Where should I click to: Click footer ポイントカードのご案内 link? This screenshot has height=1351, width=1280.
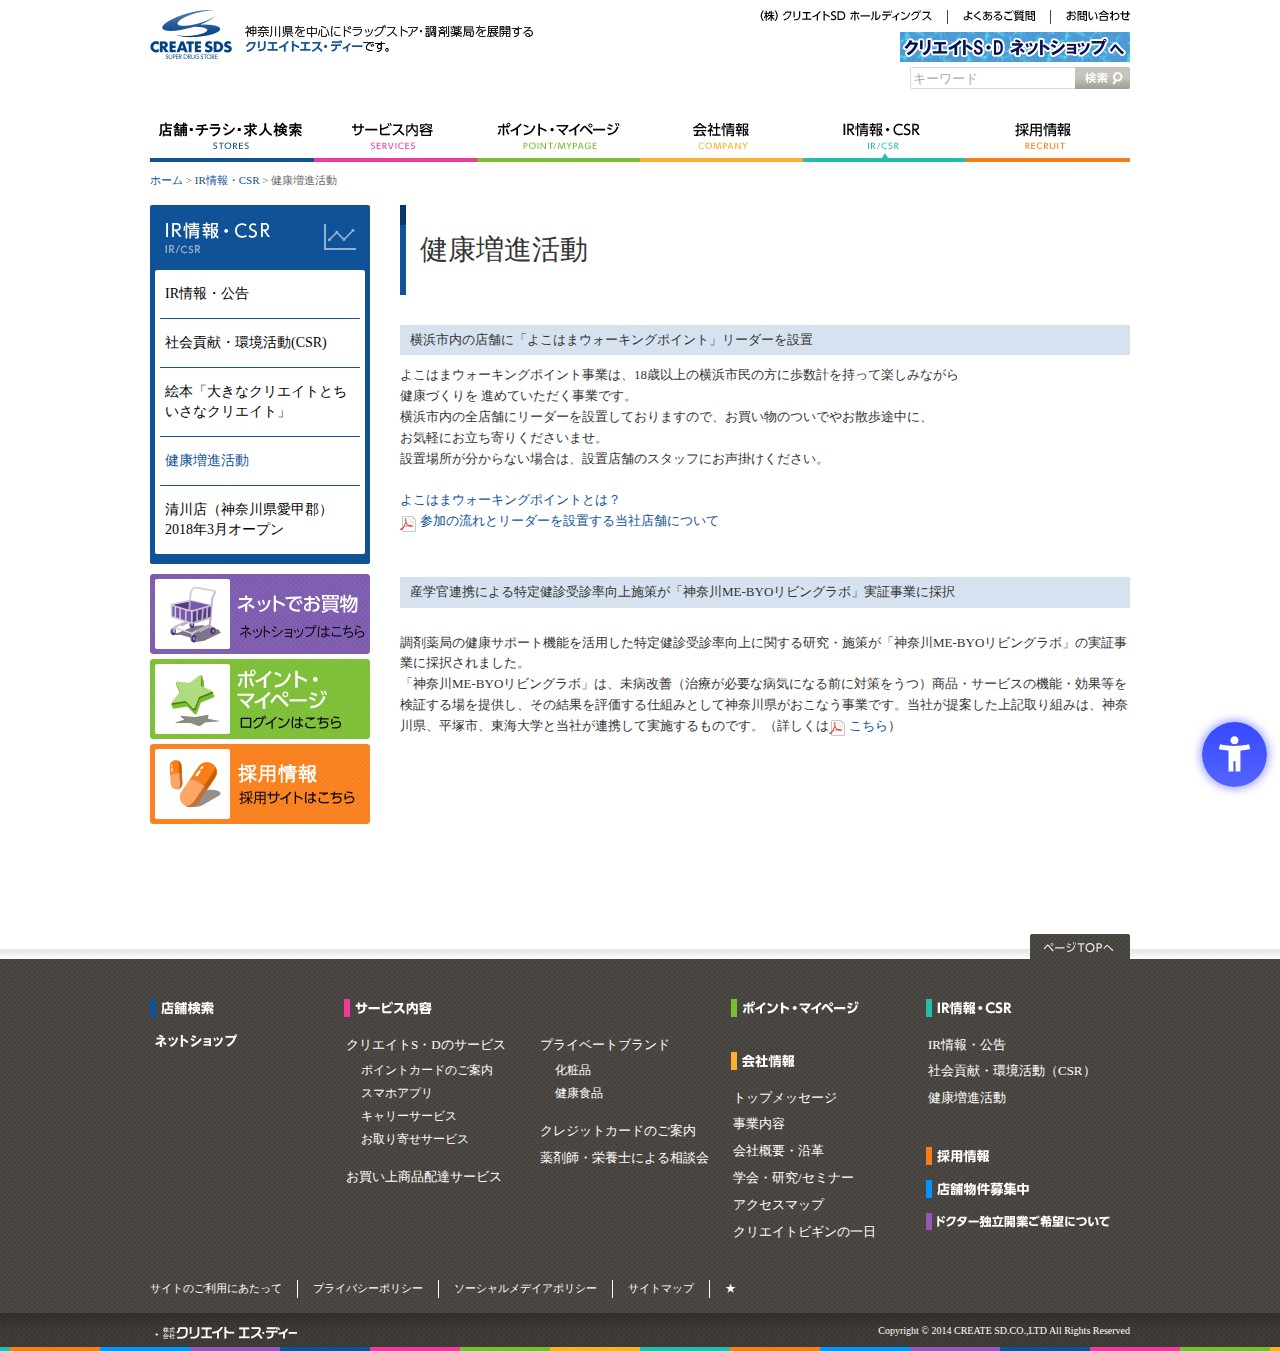tap(427, 1070)
